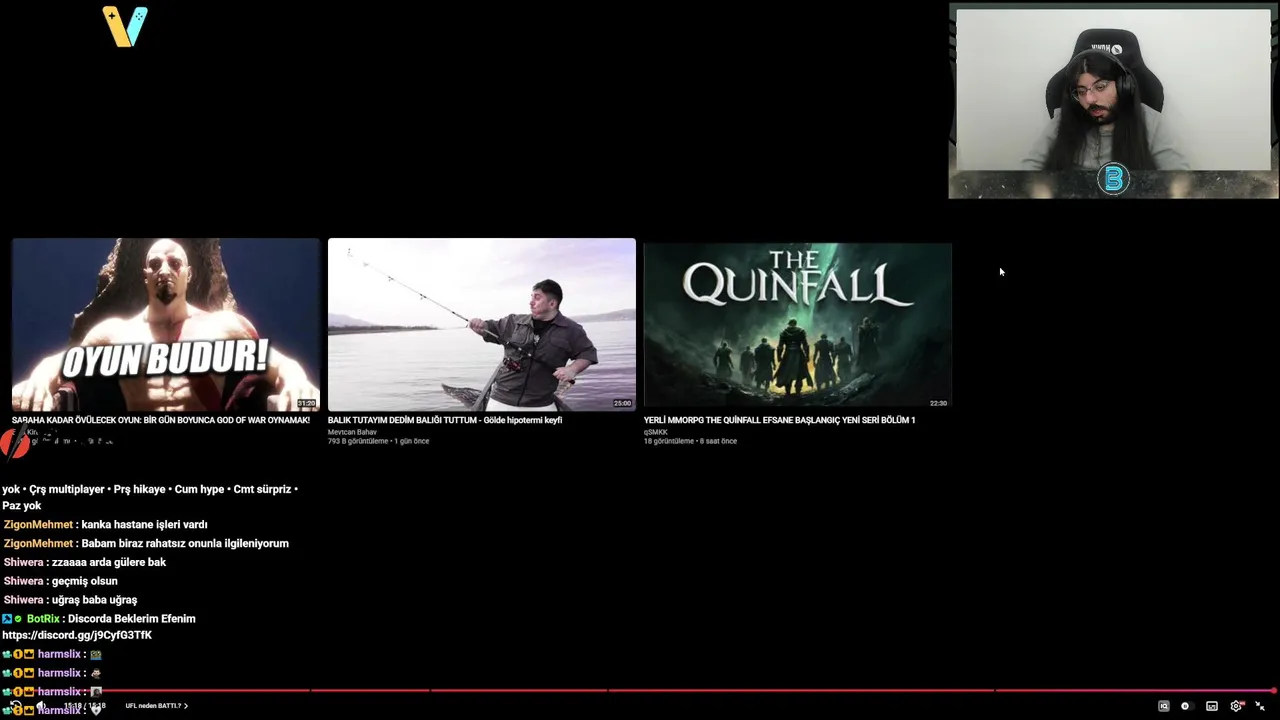Open the 'UFL neden BATTI?' chapter list
Image resolution: width=1280 pixels, height=720 pixels.
157,706
